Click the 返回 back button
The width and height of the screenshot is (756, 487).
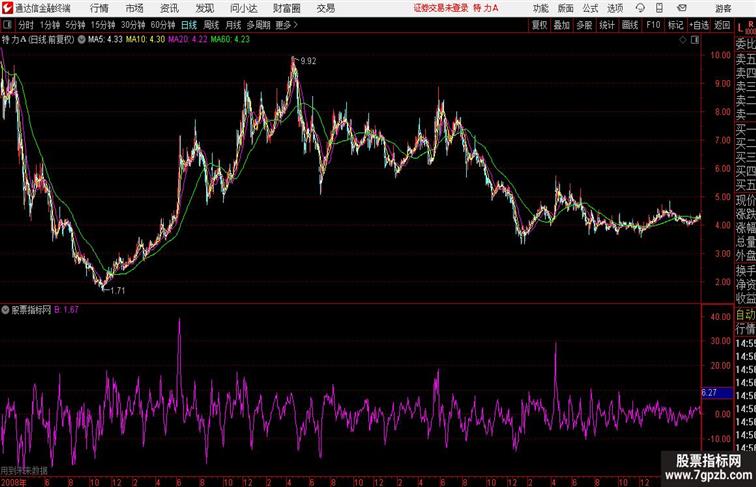(x=722, y=25)
